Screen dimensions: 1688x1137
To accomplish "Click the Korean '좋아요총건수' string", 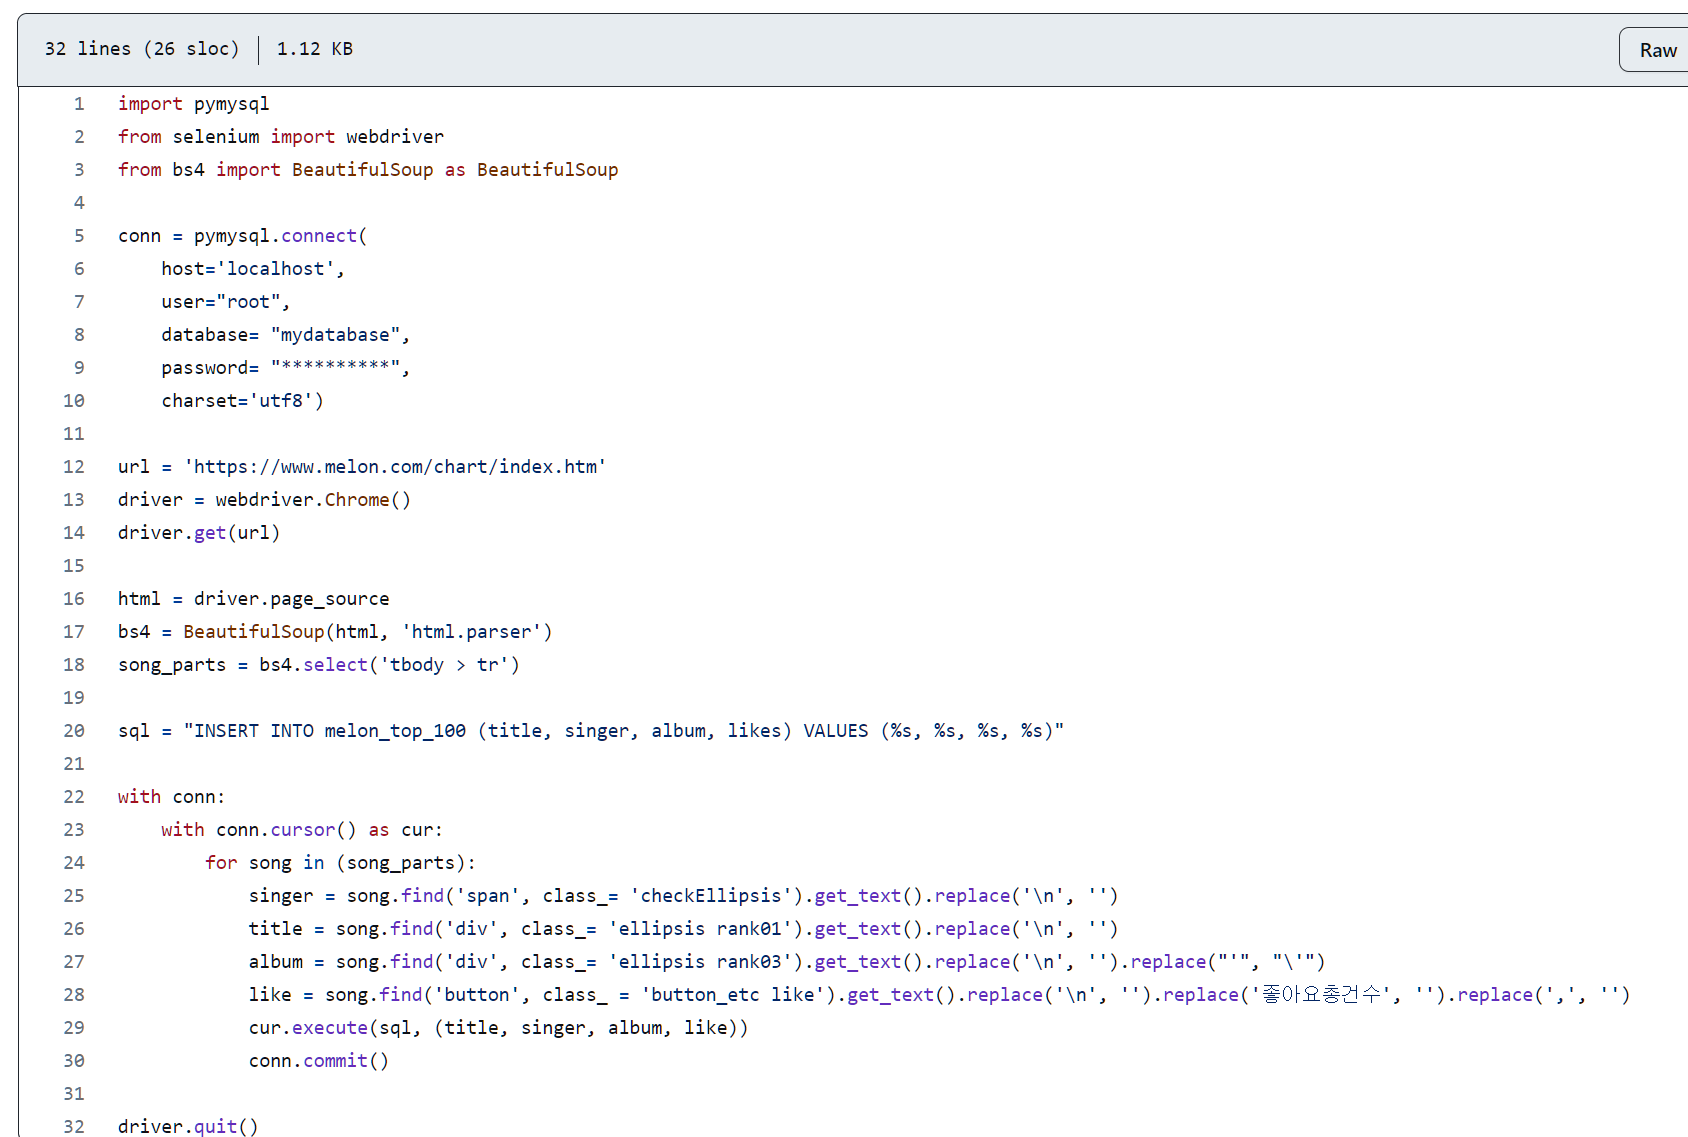I will pos(1321,995).
